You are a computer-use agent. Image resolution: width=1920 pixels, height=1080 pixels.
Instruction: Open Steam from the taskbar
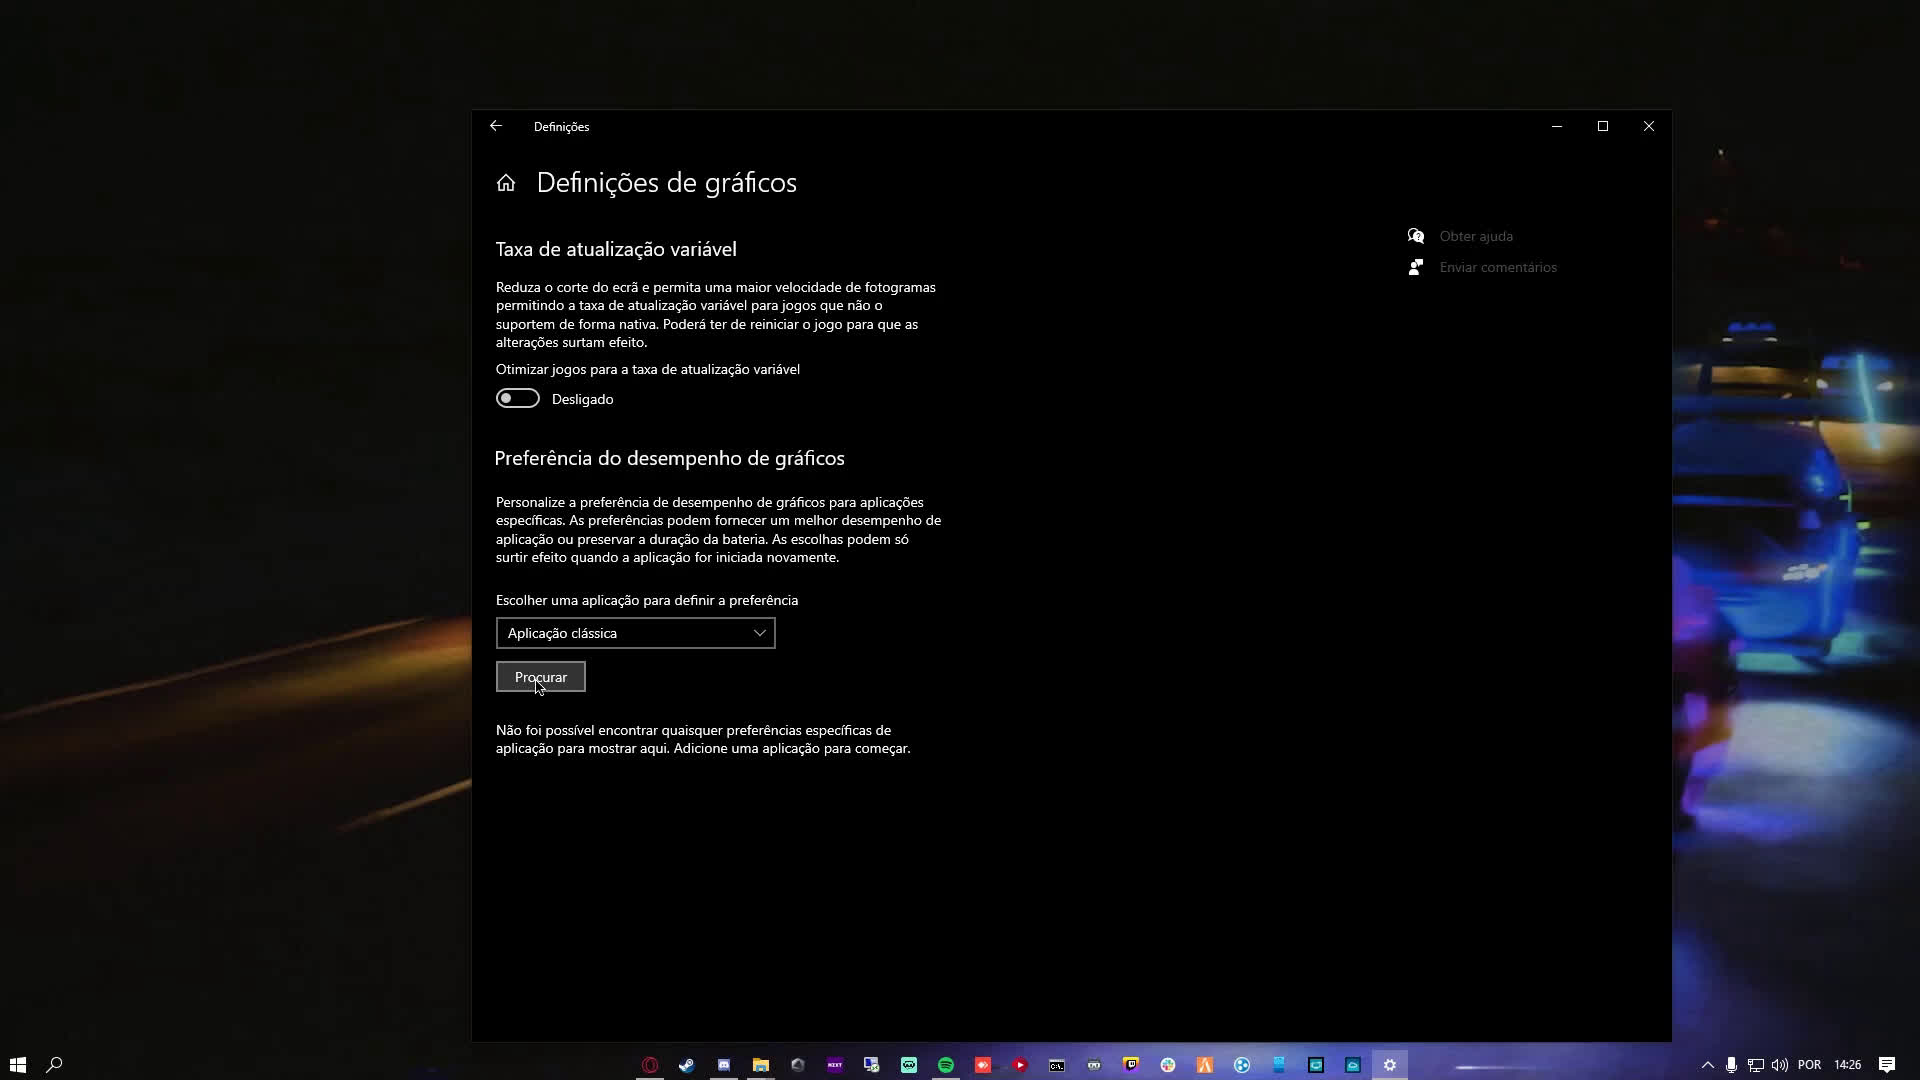pyautogui.click(x=686, y=1064)
